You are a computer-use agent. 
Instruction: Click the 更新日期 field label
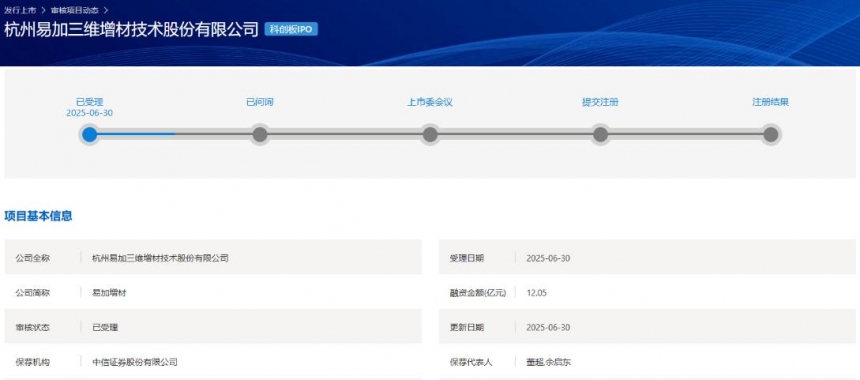[467, 327]
